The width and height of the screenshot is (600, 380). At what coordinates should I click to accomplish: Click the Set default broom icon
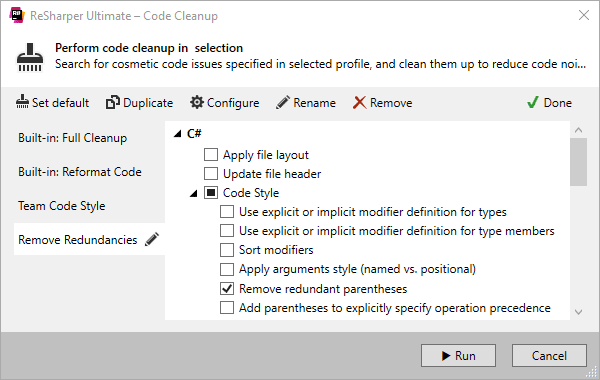coord(22,102)
